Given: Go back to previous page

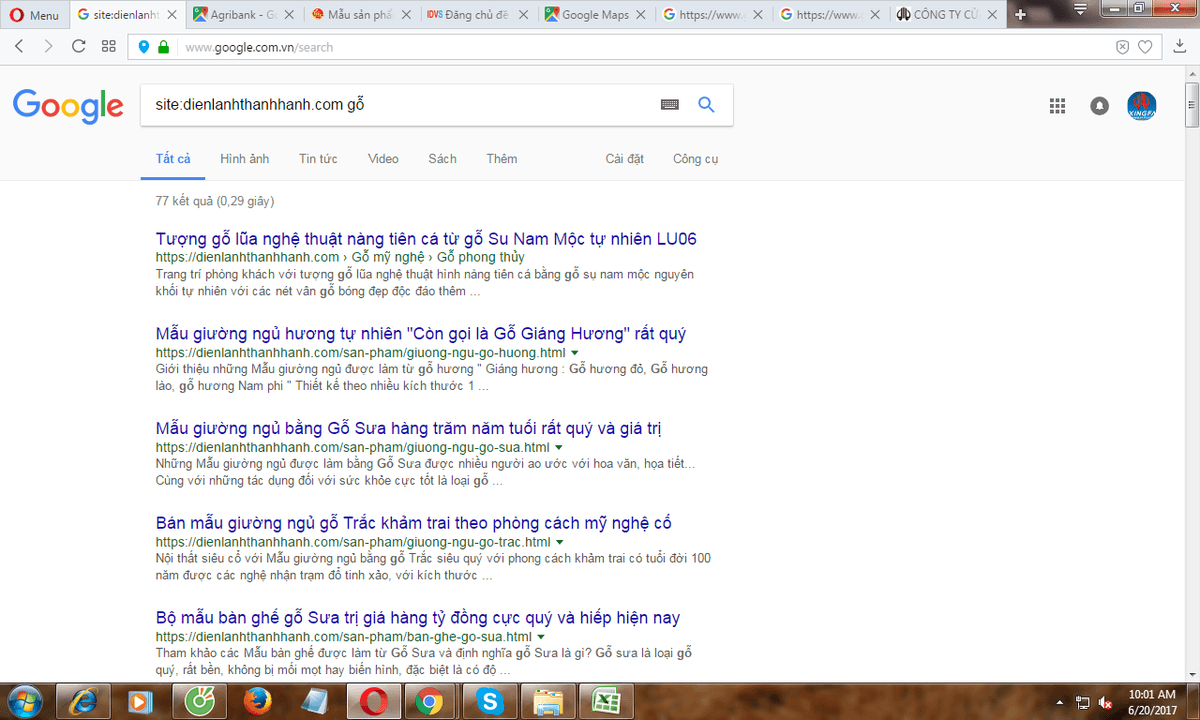Looking at the screenshot, I should (21, 47).
